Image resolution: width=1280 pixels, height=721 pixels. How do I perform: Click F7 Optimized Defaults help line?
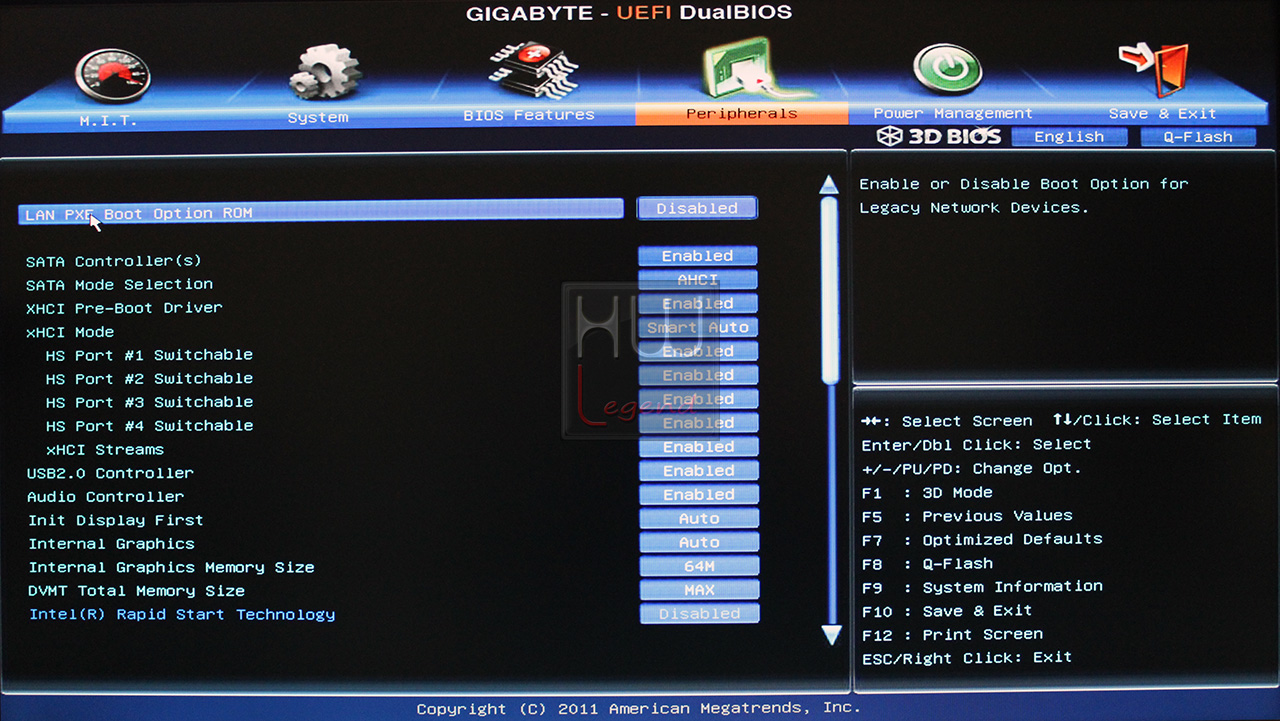tap(982, 540)
